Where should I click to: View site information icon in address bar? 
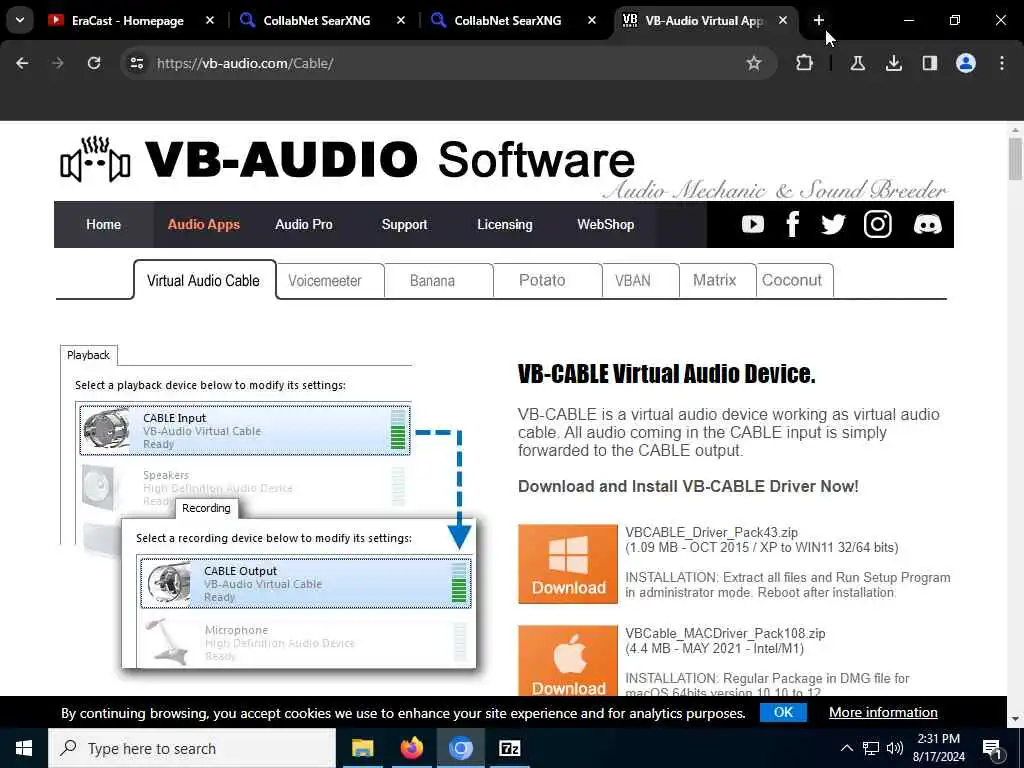click(x=136, y=63)
